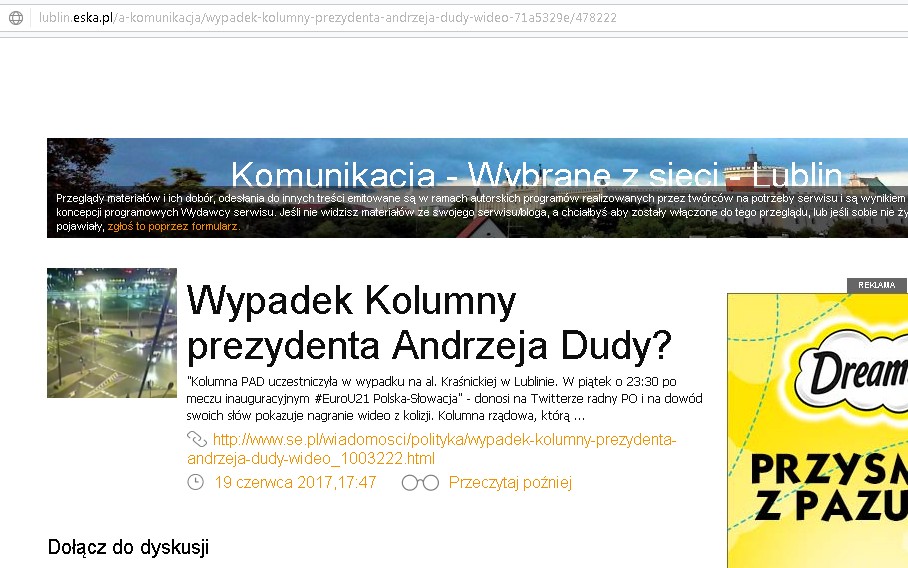Click the glasses read-later icon

coord(420,483)
